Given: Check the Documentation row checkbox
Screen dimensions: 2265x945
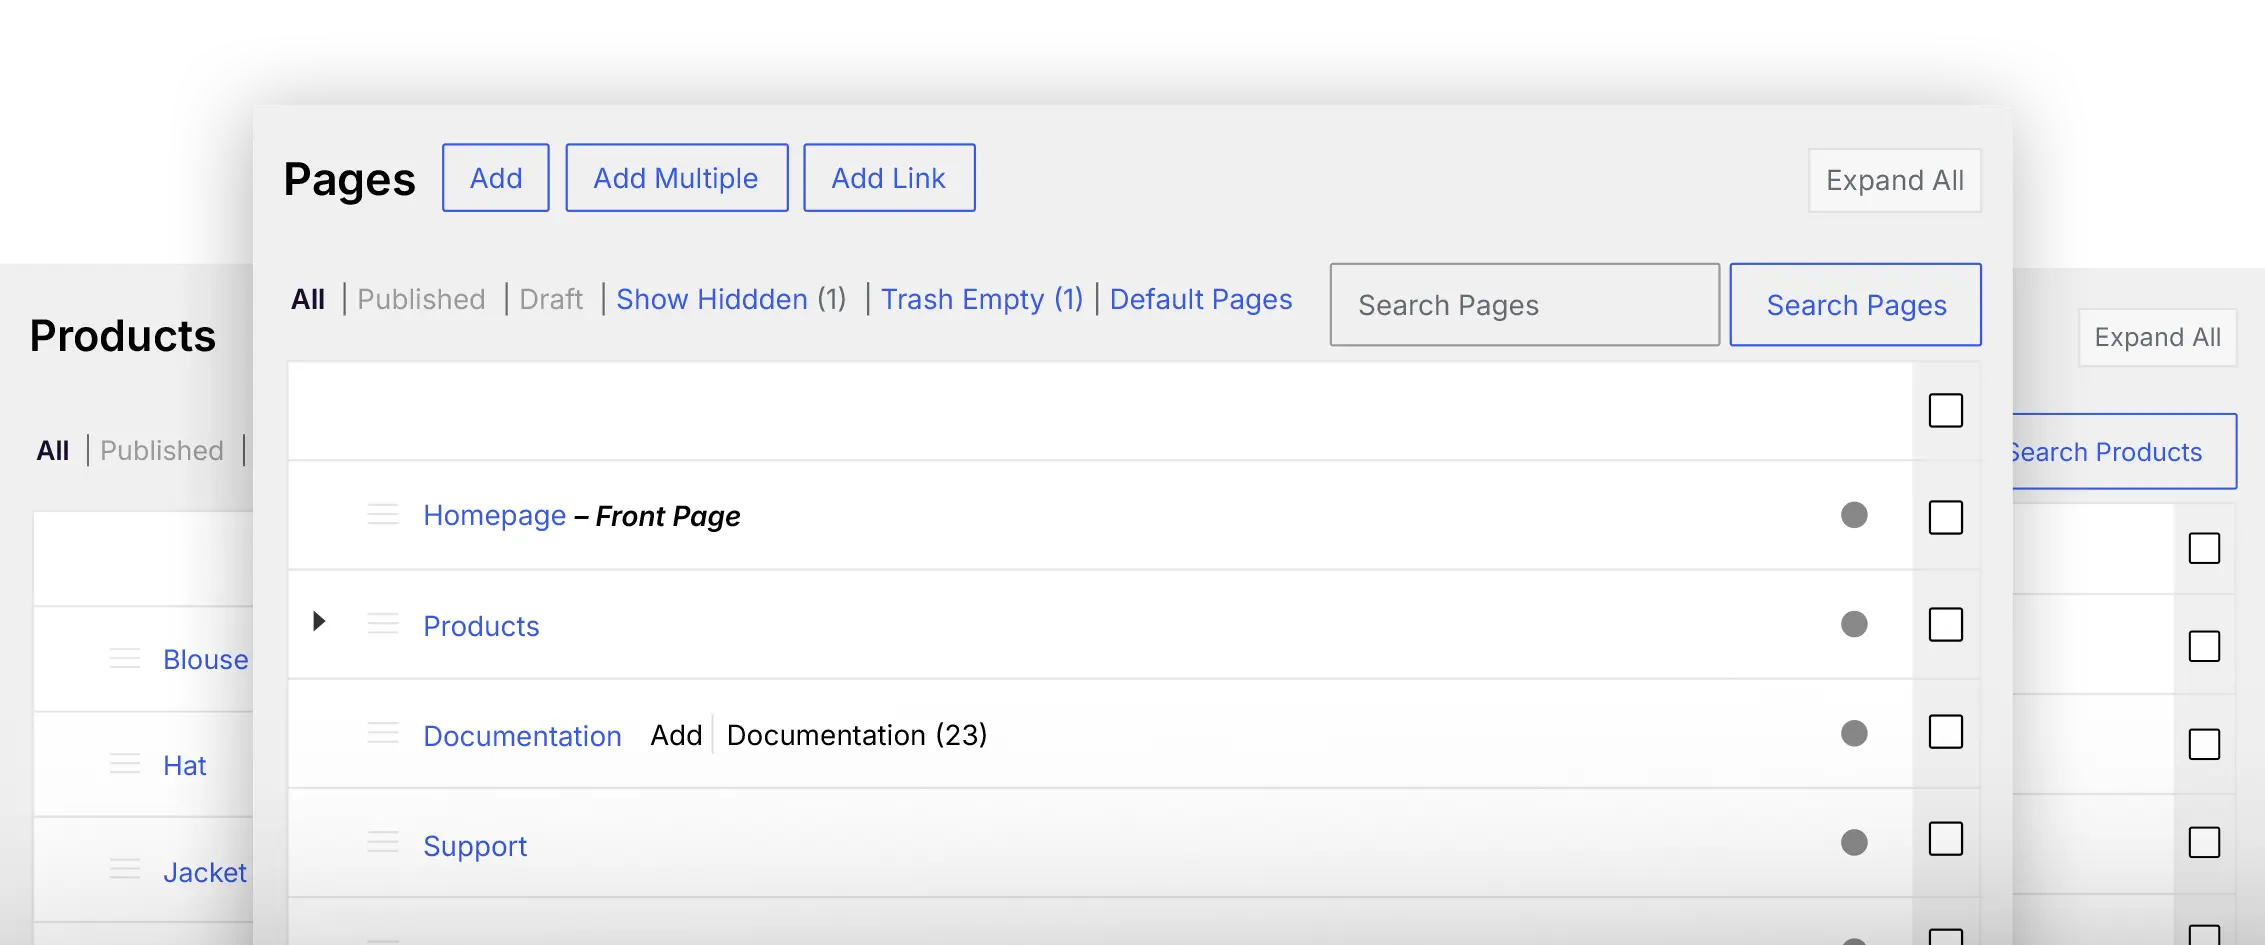Looking at the screenshot, I should pos(1946,731).
